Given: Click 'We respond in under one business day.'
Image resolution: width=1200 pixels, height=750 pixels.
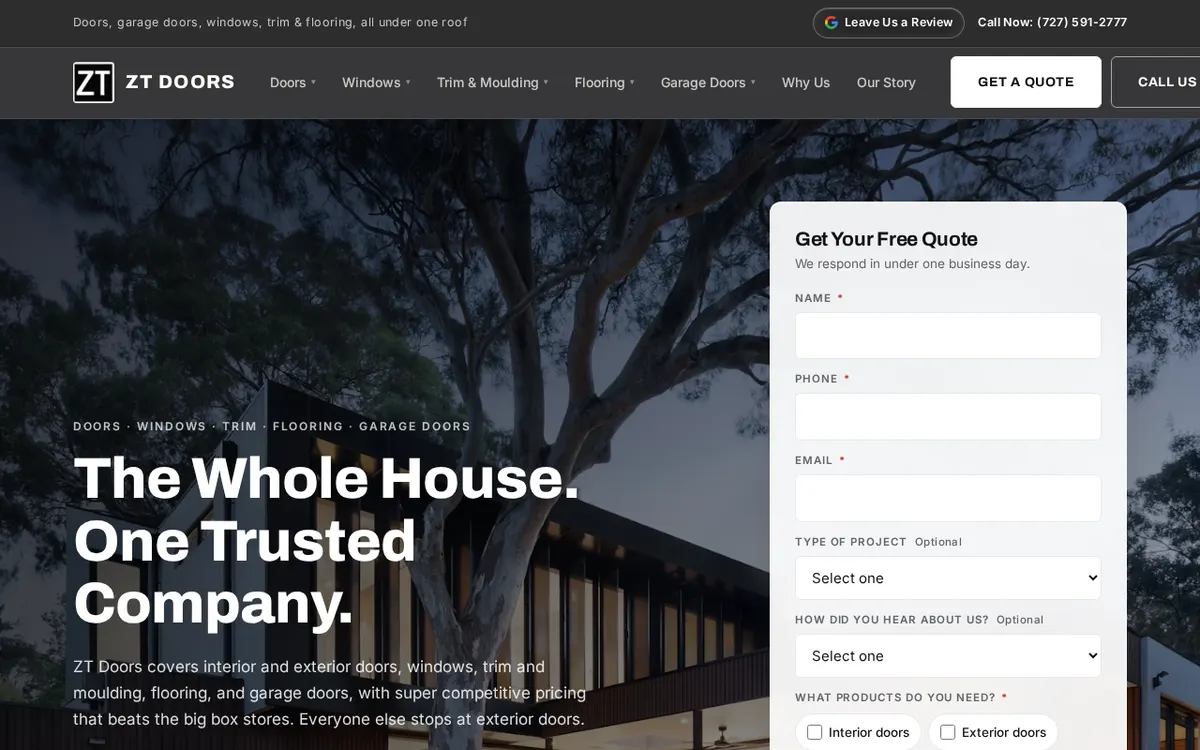Looking at the screenshot, I should coord(912,264).
